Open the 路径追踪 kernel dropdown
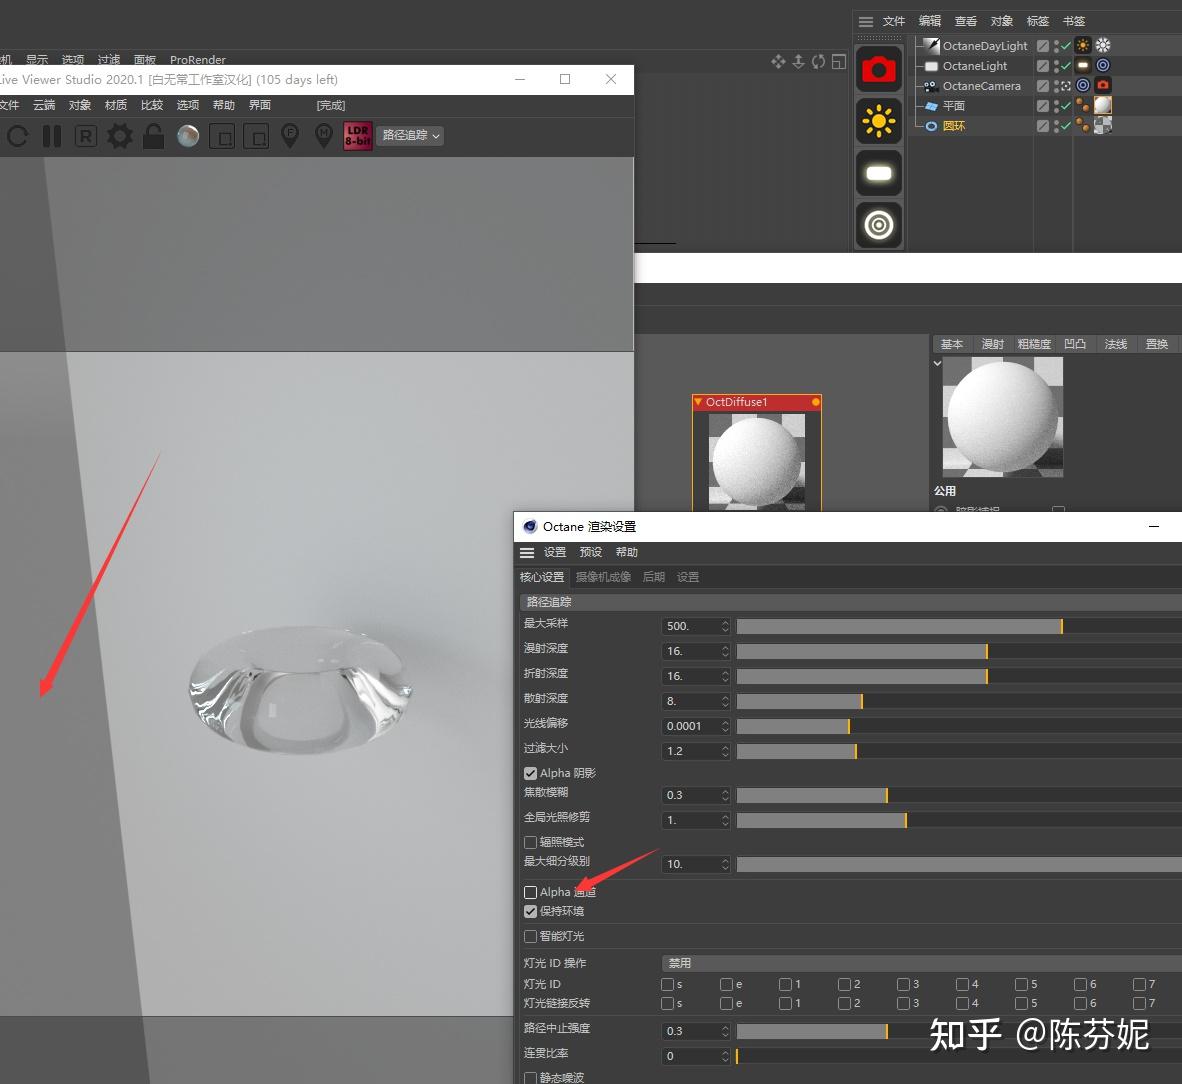 point(410,136)
